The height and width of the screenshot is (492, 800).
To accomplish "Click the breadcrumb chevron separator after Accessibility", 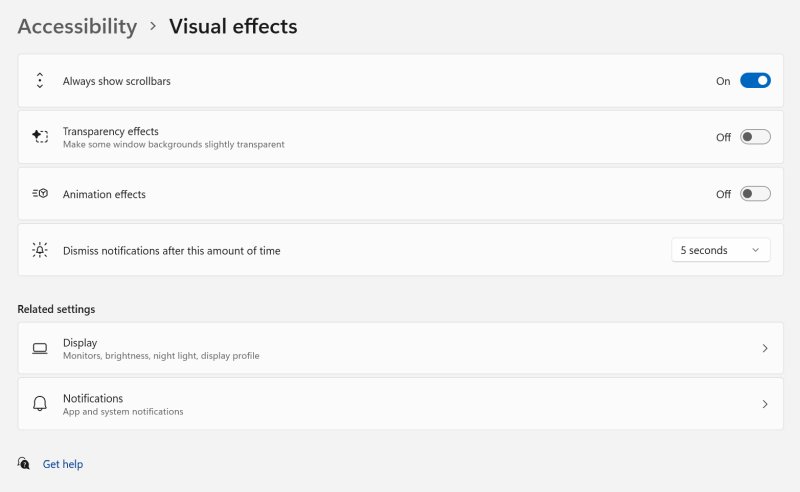I will [x=153, y=27].
